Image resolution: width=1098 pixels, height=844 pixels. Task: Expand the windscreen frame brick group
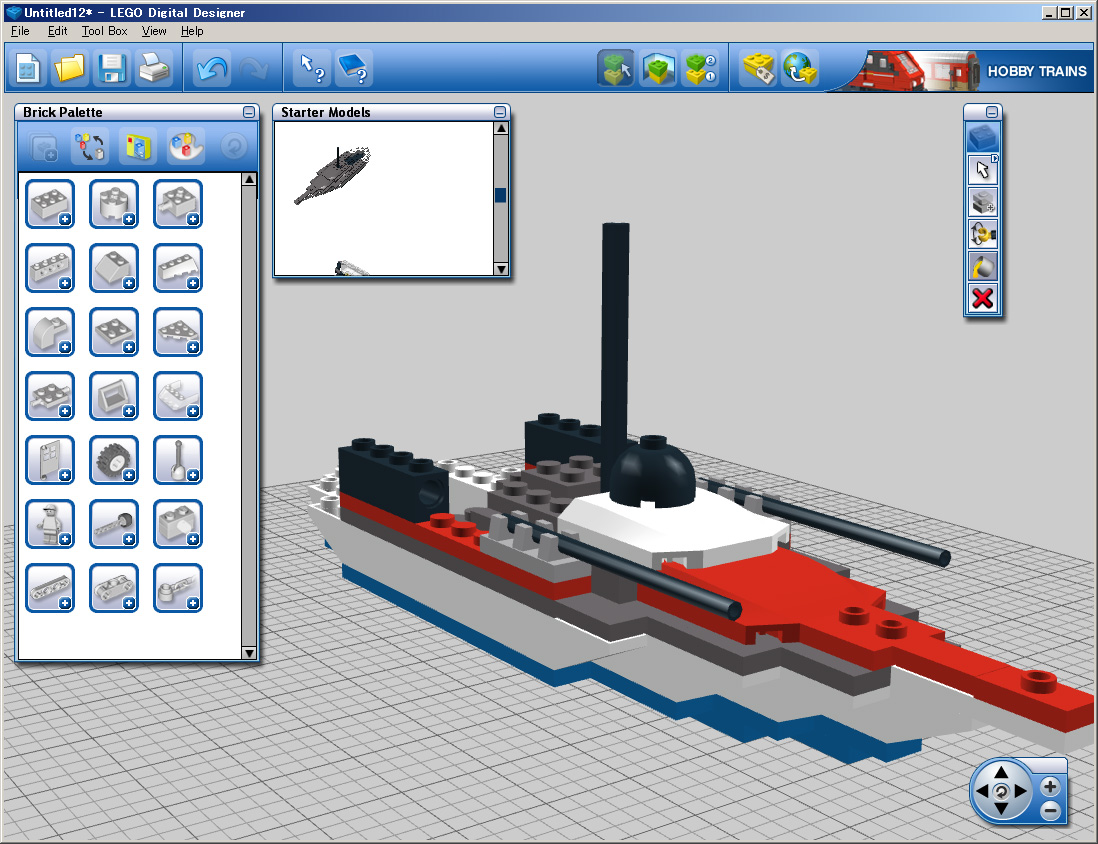tap(114, 396)
